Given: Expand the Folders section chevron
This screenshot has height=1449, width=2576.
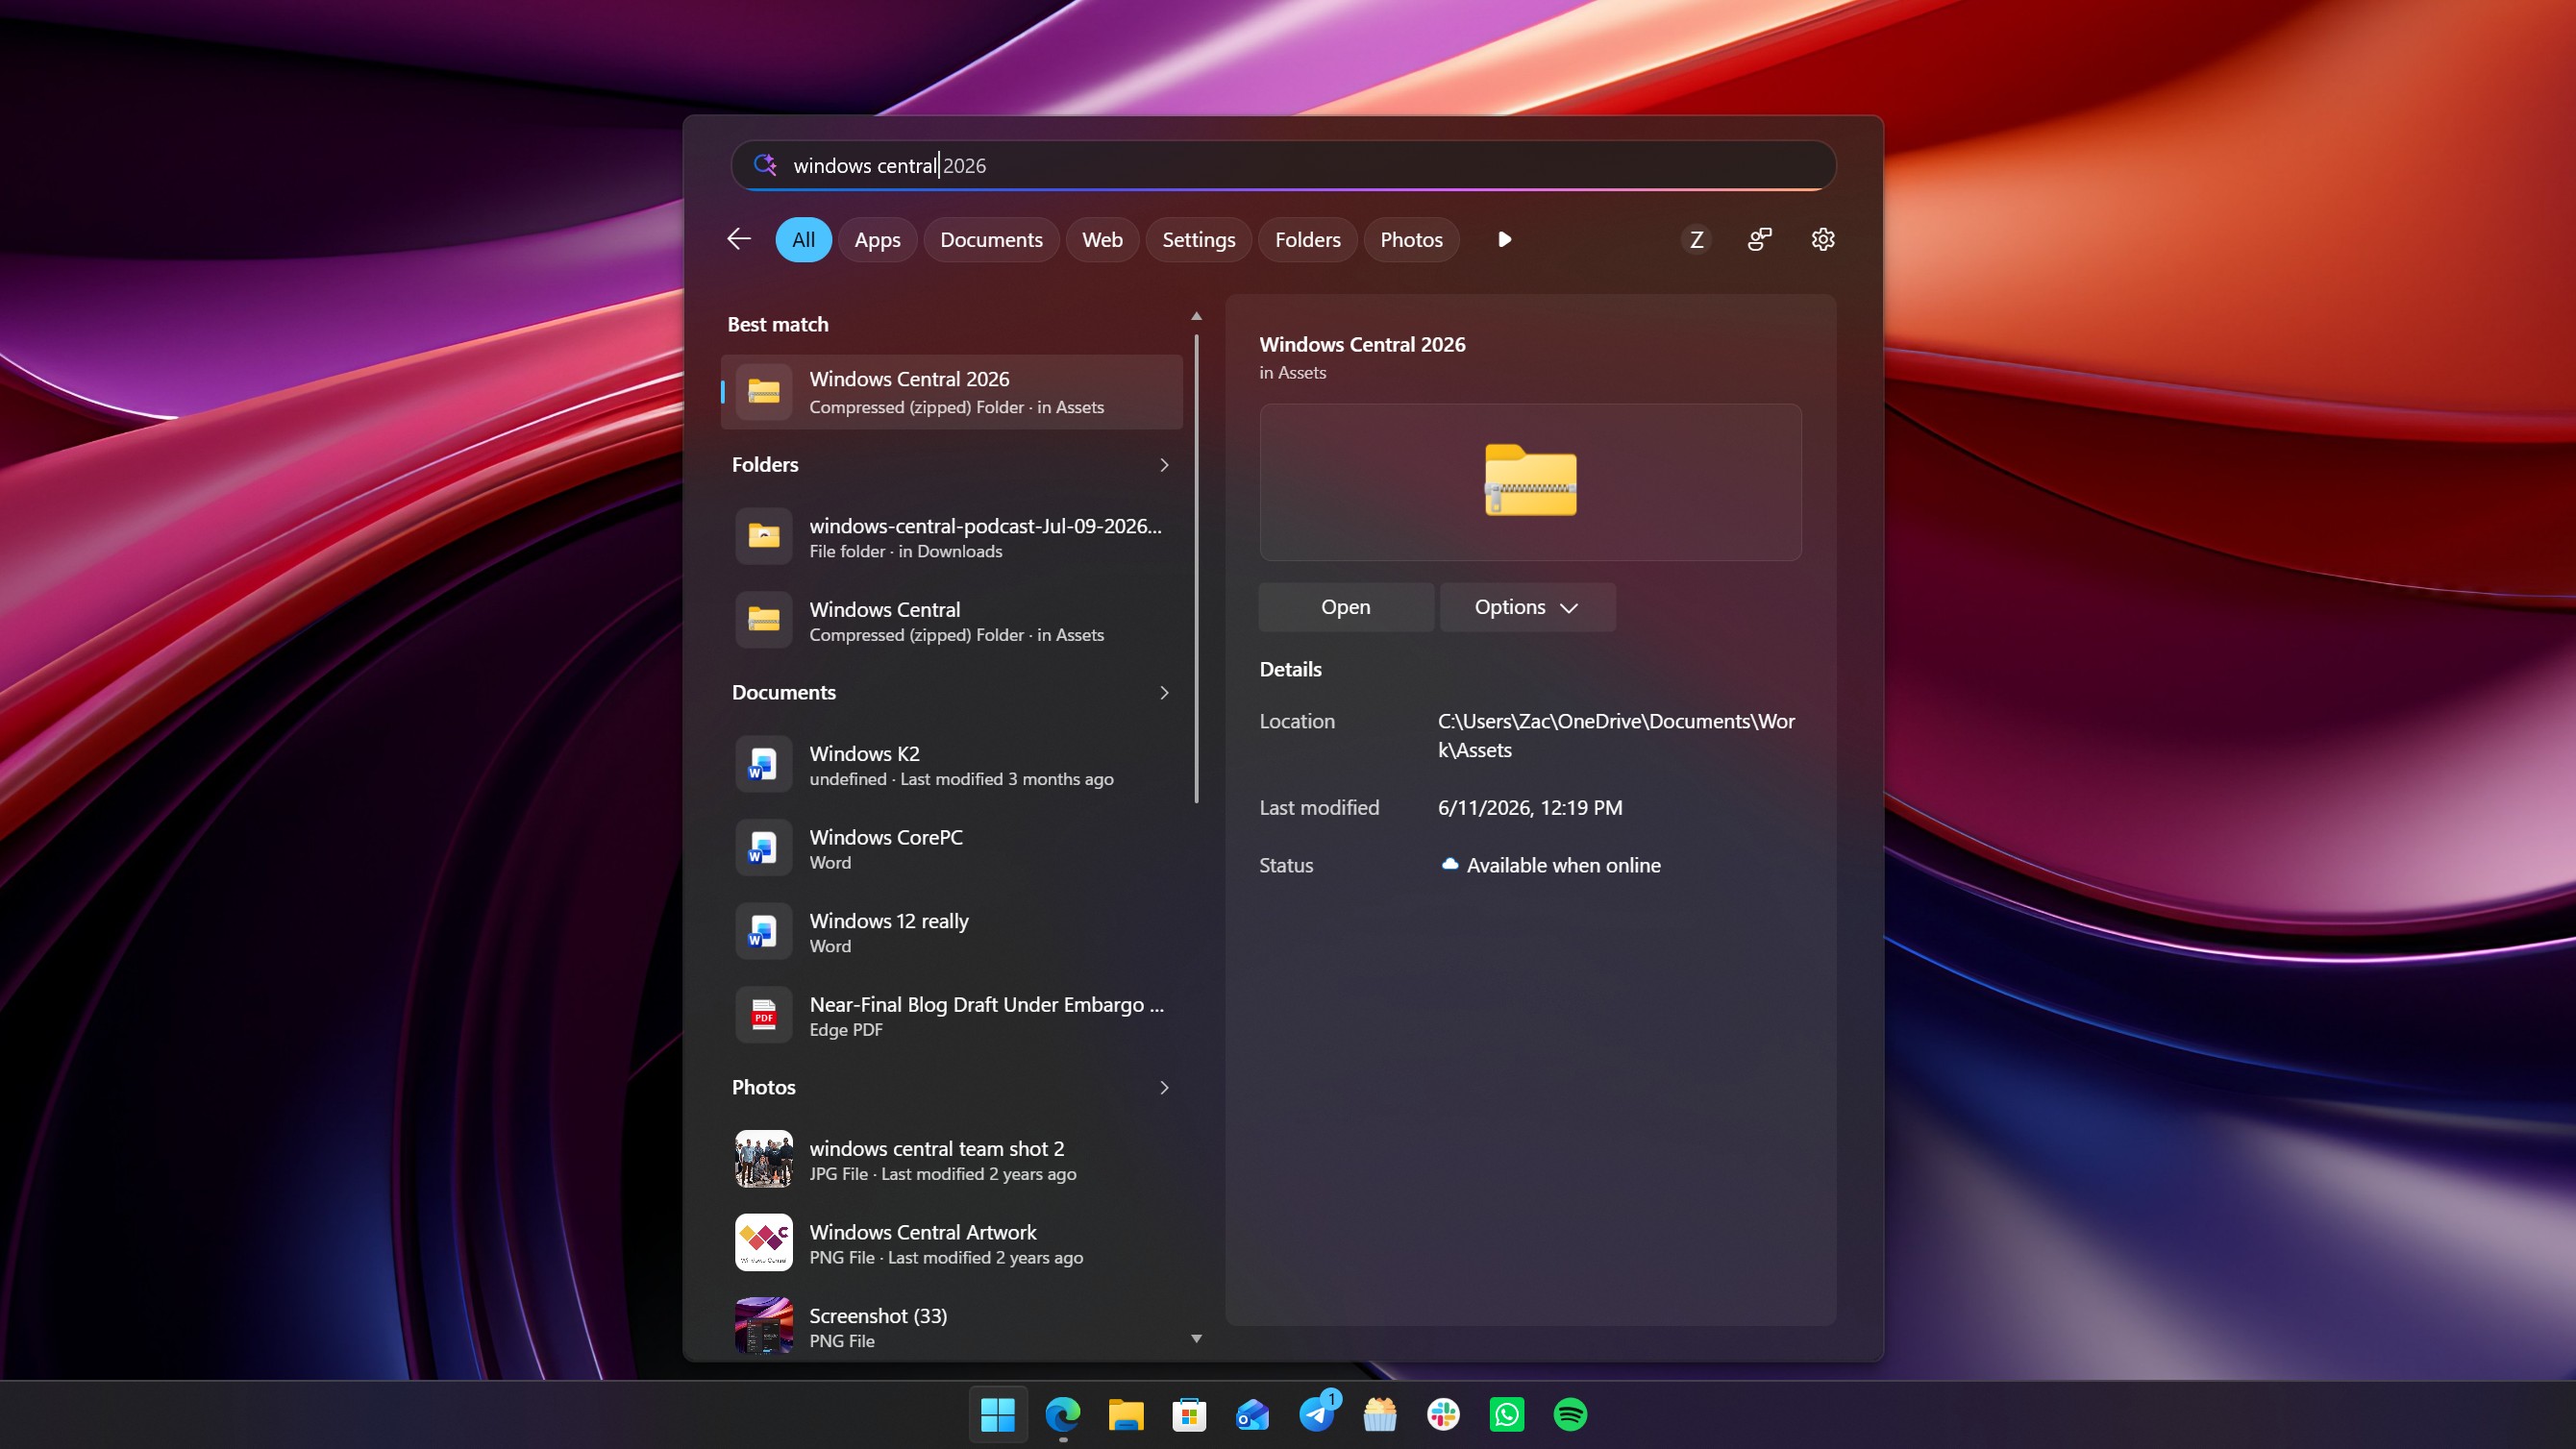Looking at the screenshot, I should click(1164, 465).
